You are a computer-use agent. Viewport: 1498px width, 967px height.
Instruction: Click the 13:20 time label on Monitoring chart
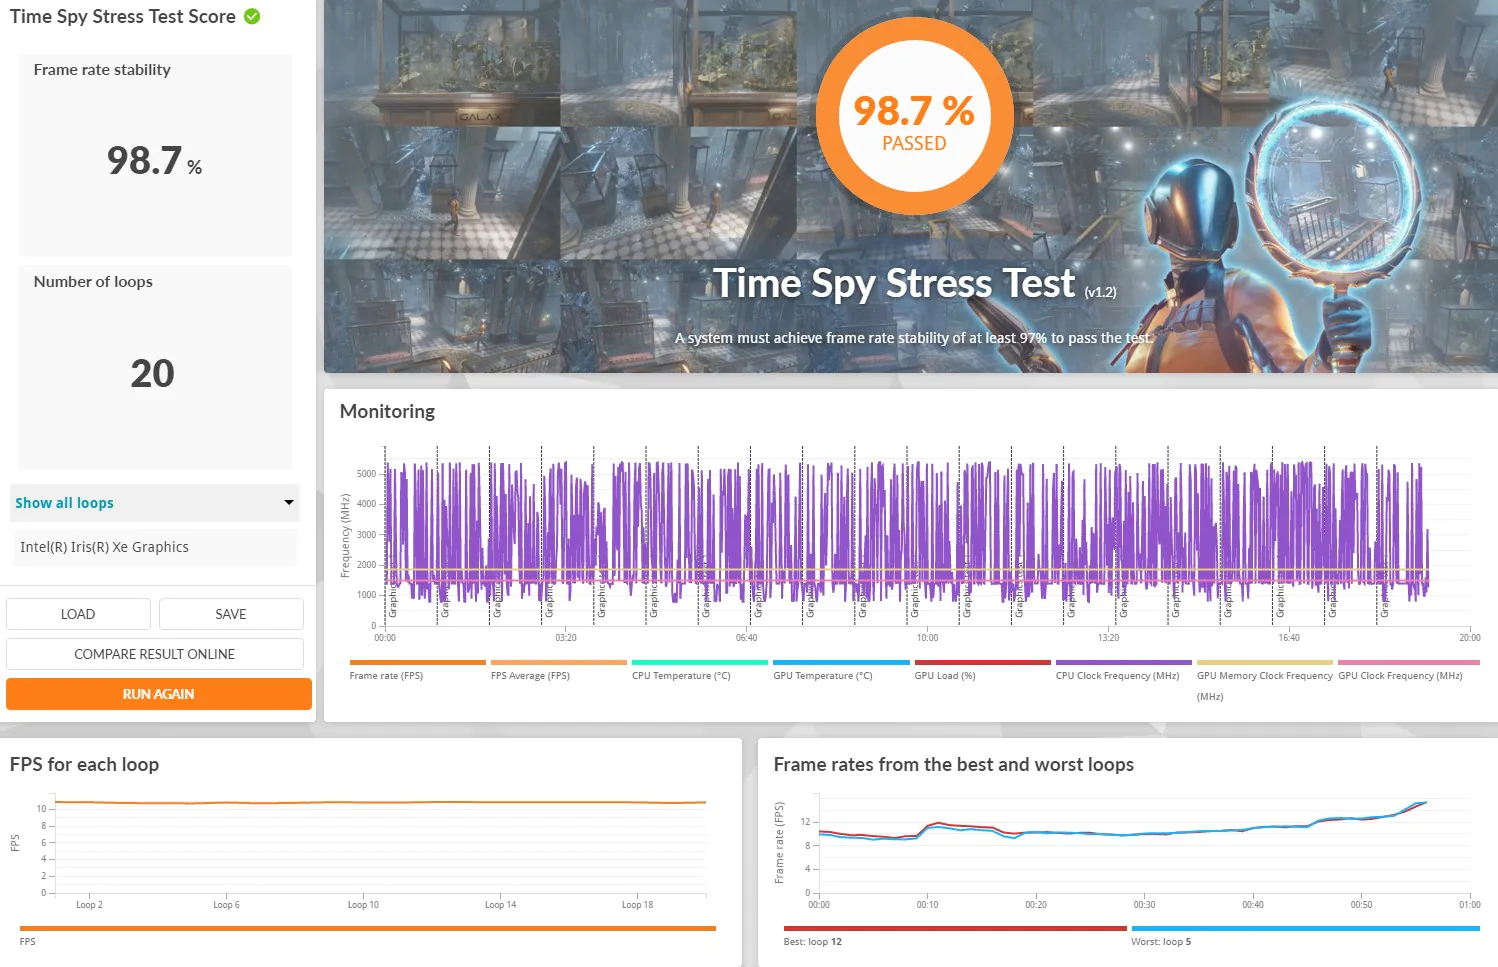click(1108, 638)
